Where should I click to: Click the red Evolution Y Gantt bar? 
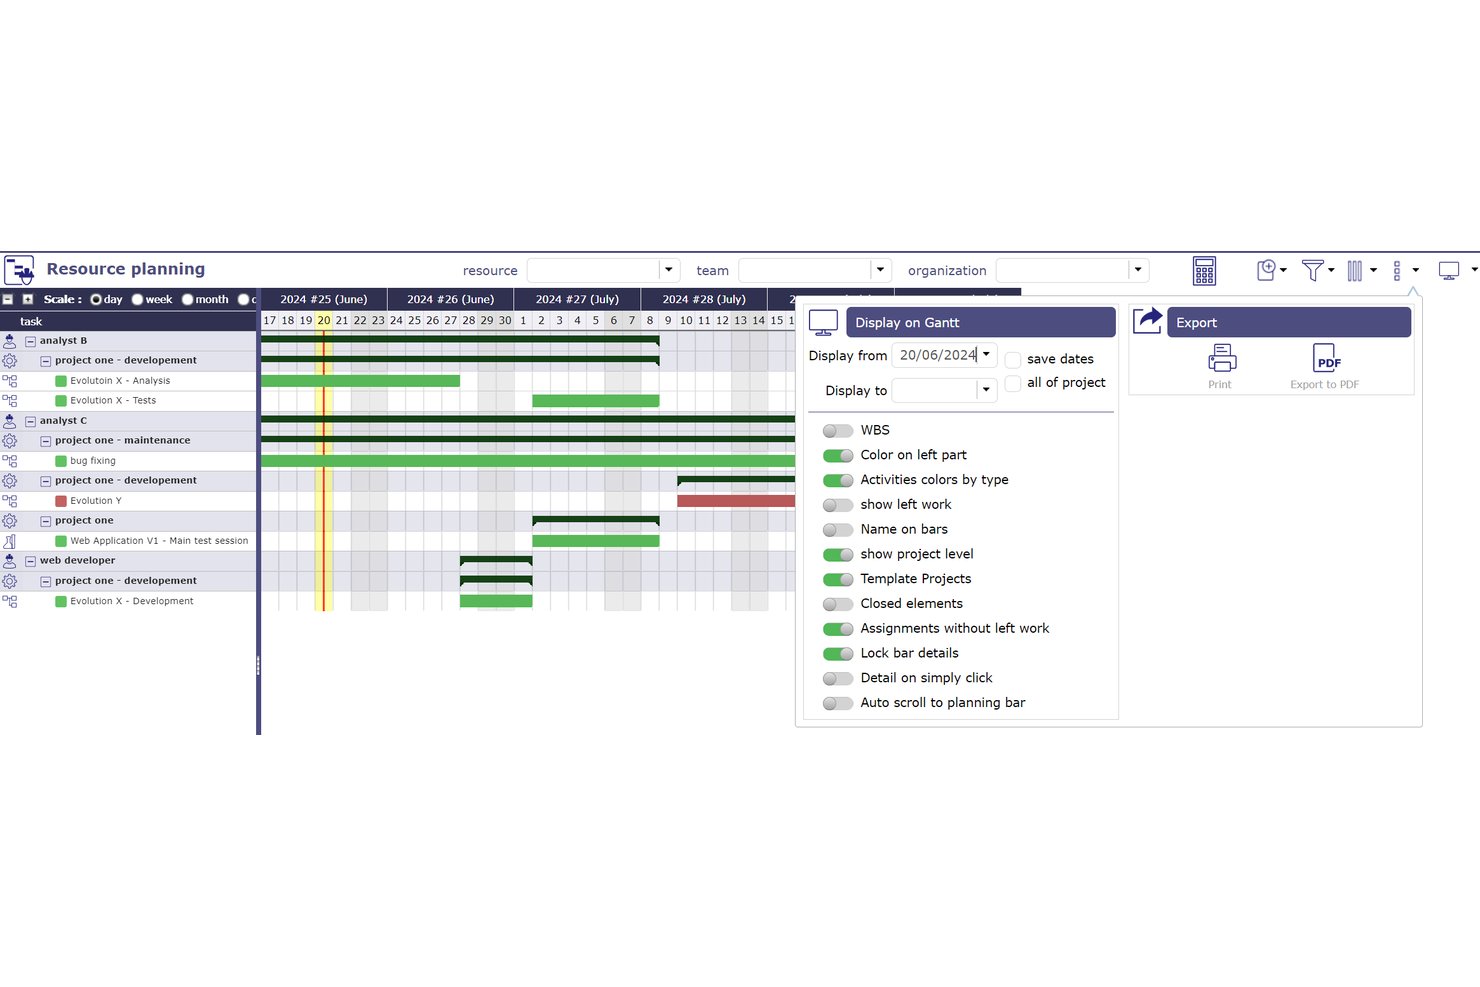click(x=736, y=501)
